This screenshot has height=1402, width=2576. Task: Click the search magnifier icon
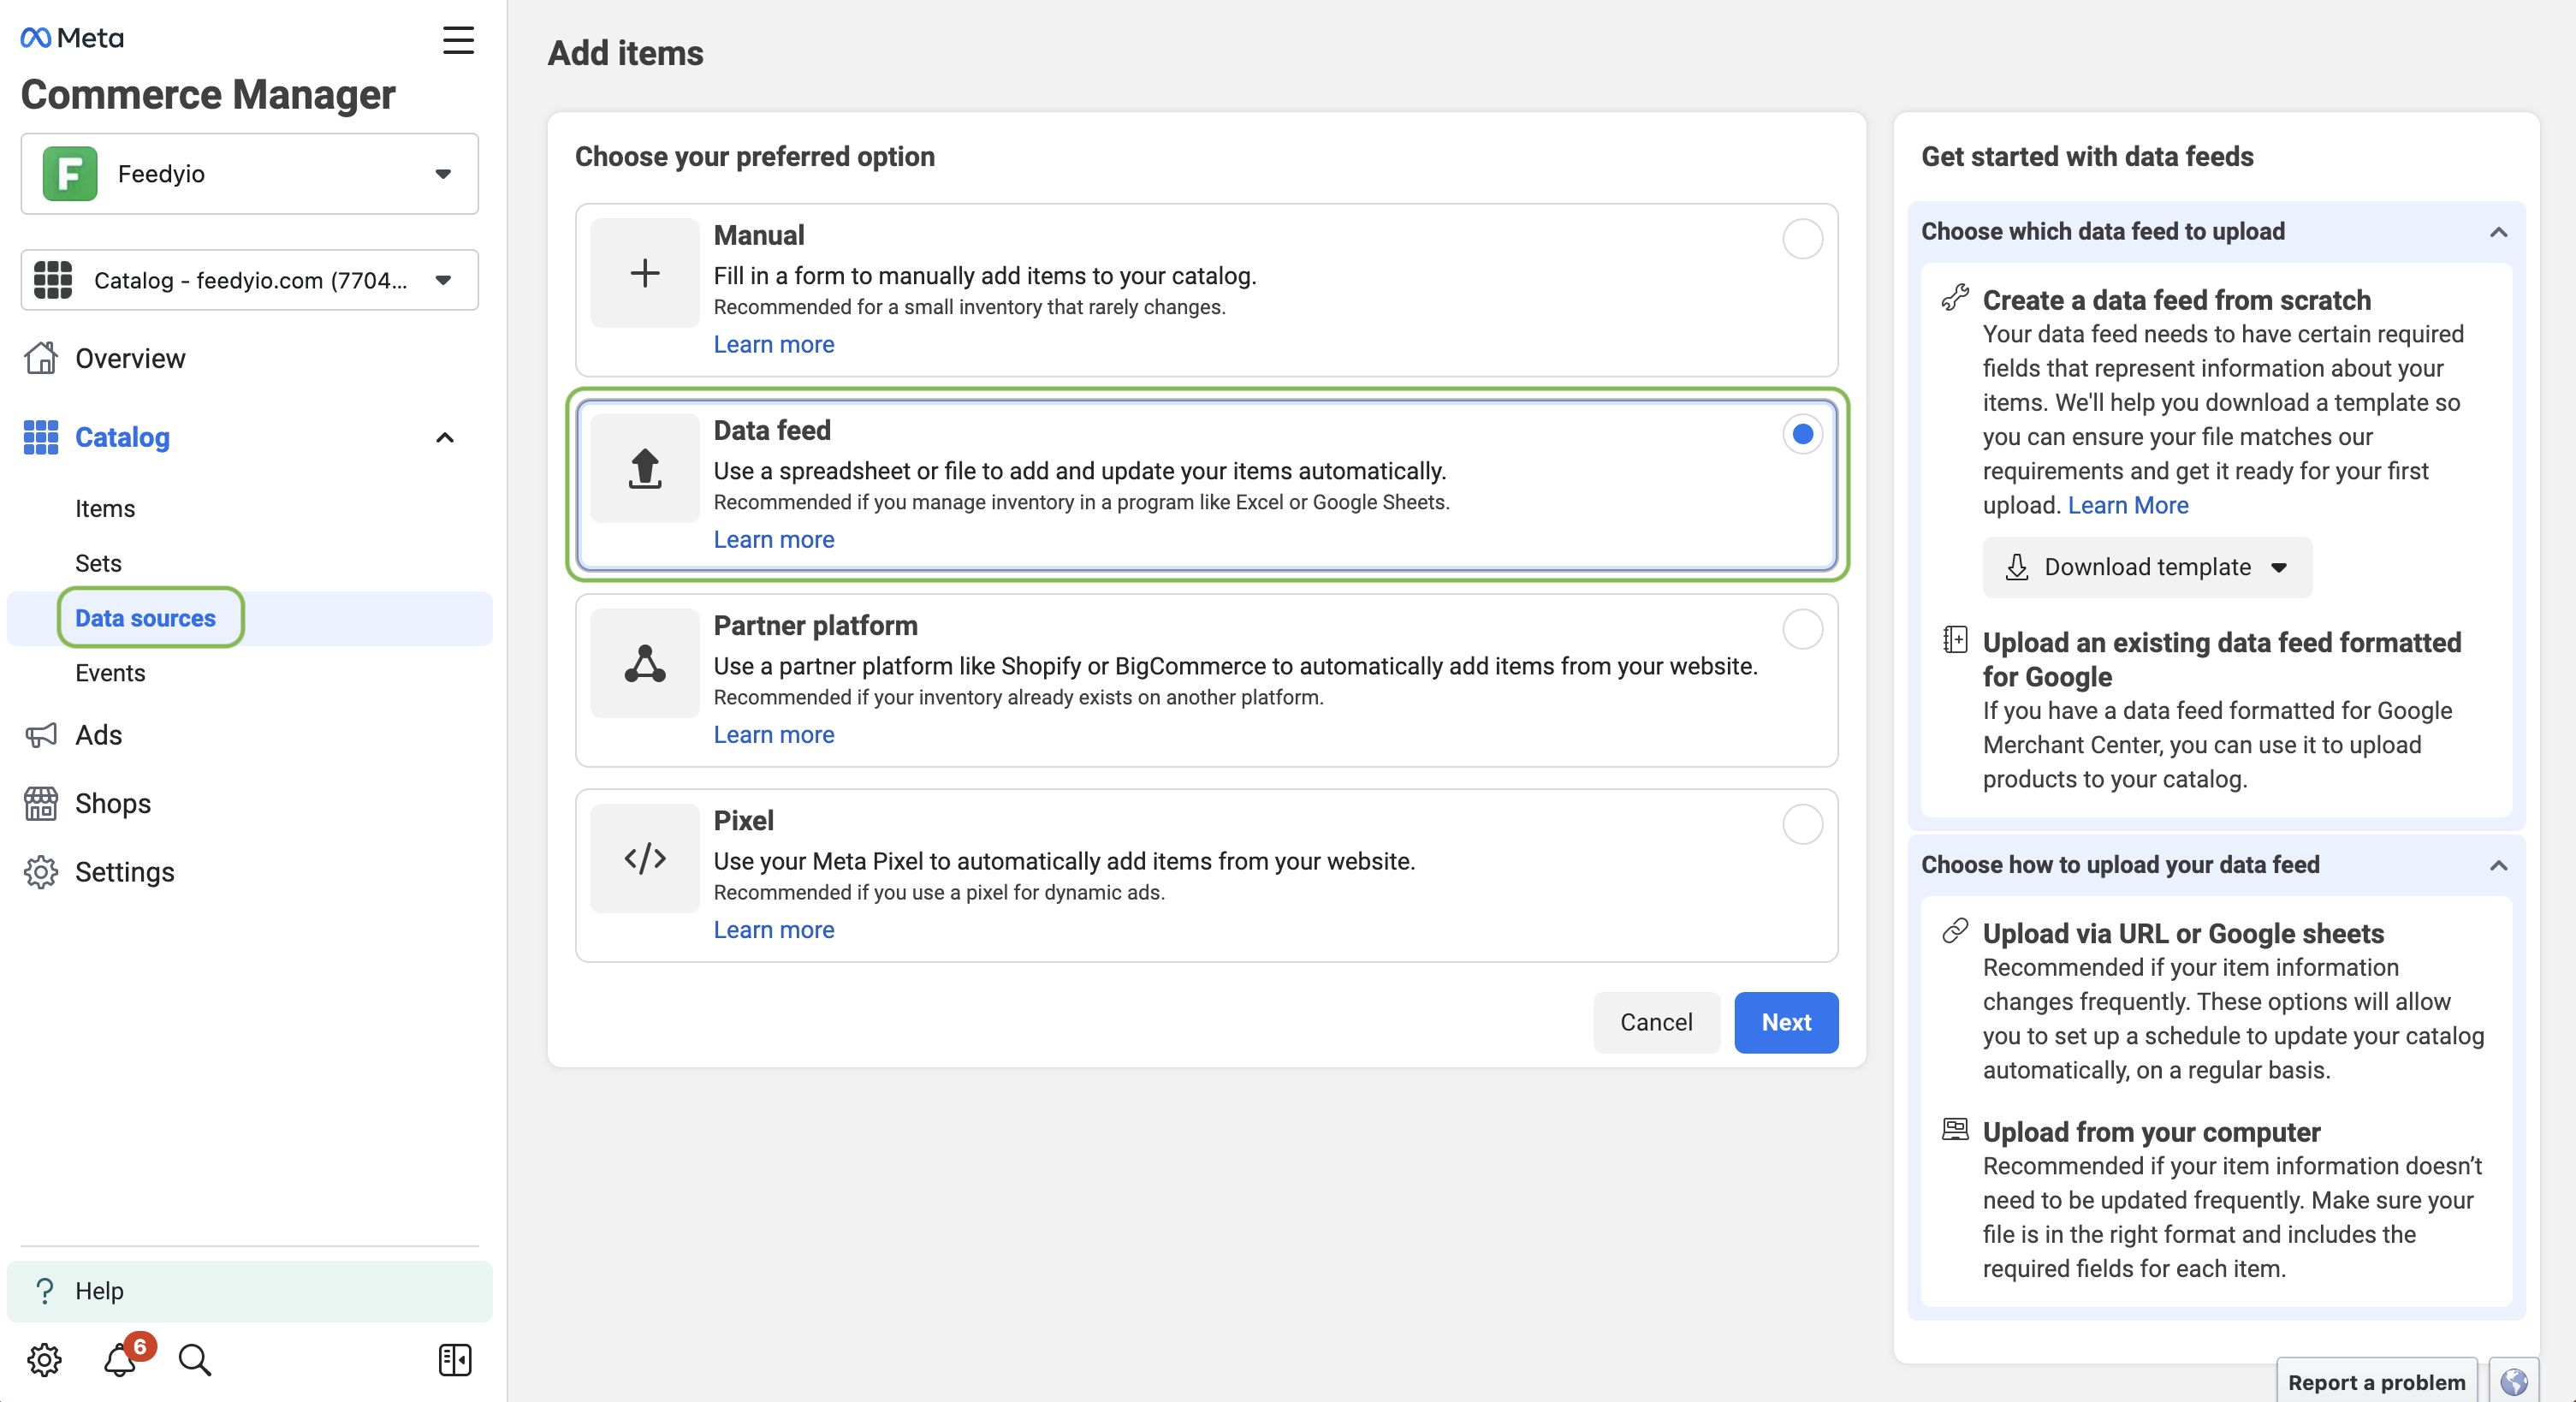pyautogui.click(x=195, y=1360)
